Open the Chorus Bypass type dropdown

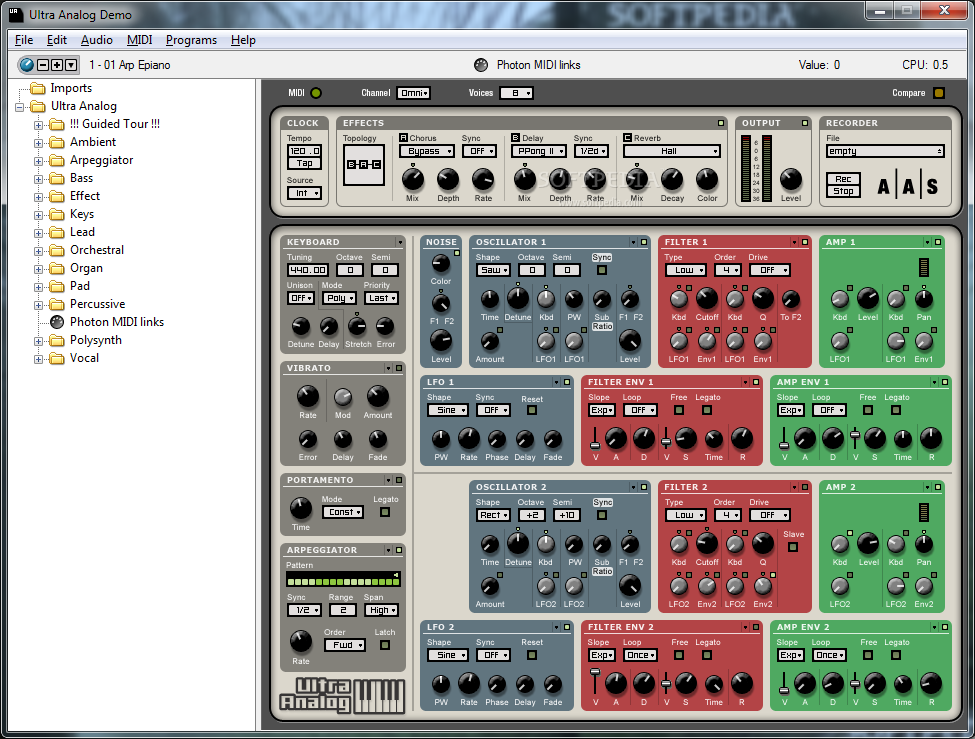coord(427,151)
